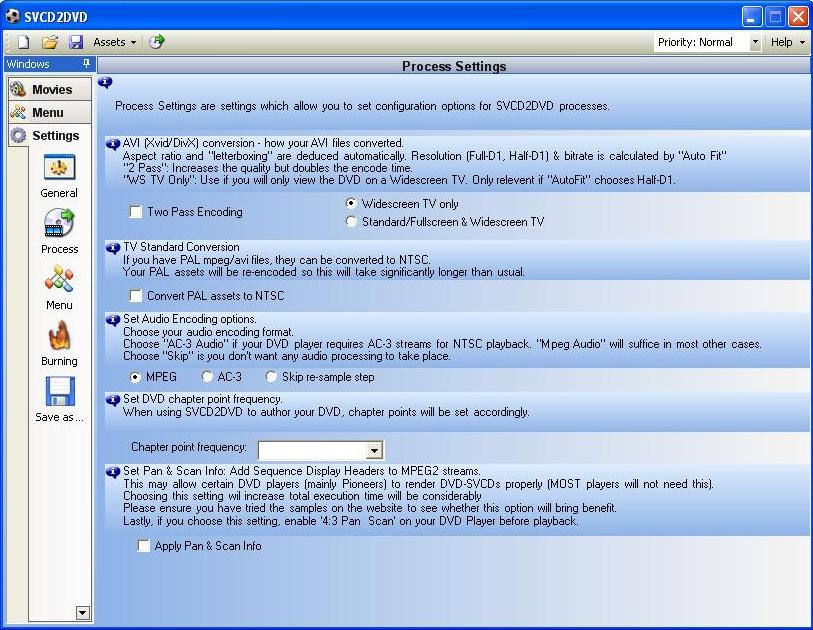Open the Chapter point frequency dropdown

374,450
